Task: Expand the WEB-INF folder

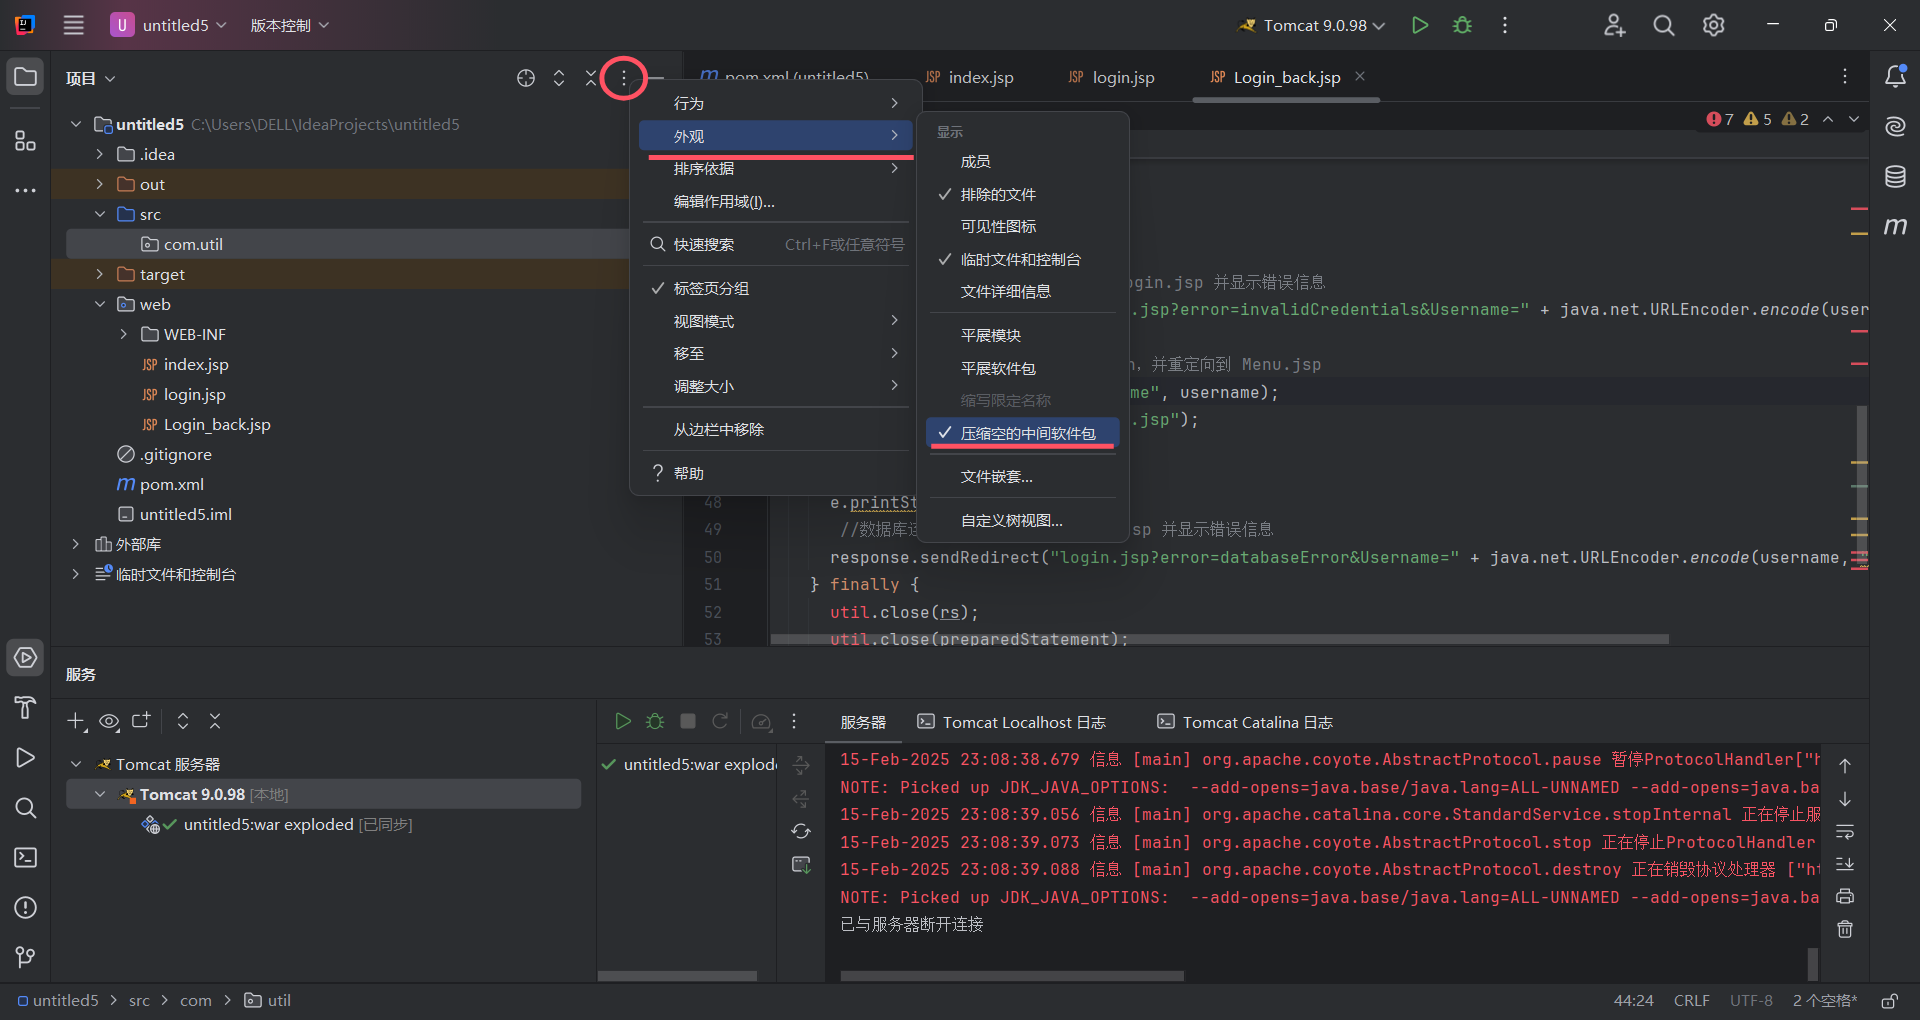Action: [123, 334]
